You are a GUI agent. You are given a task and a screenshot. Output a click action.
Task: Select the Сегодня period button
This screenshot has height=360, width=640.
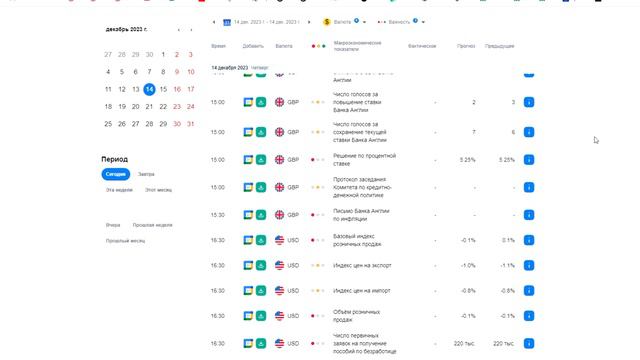(116, 174)
